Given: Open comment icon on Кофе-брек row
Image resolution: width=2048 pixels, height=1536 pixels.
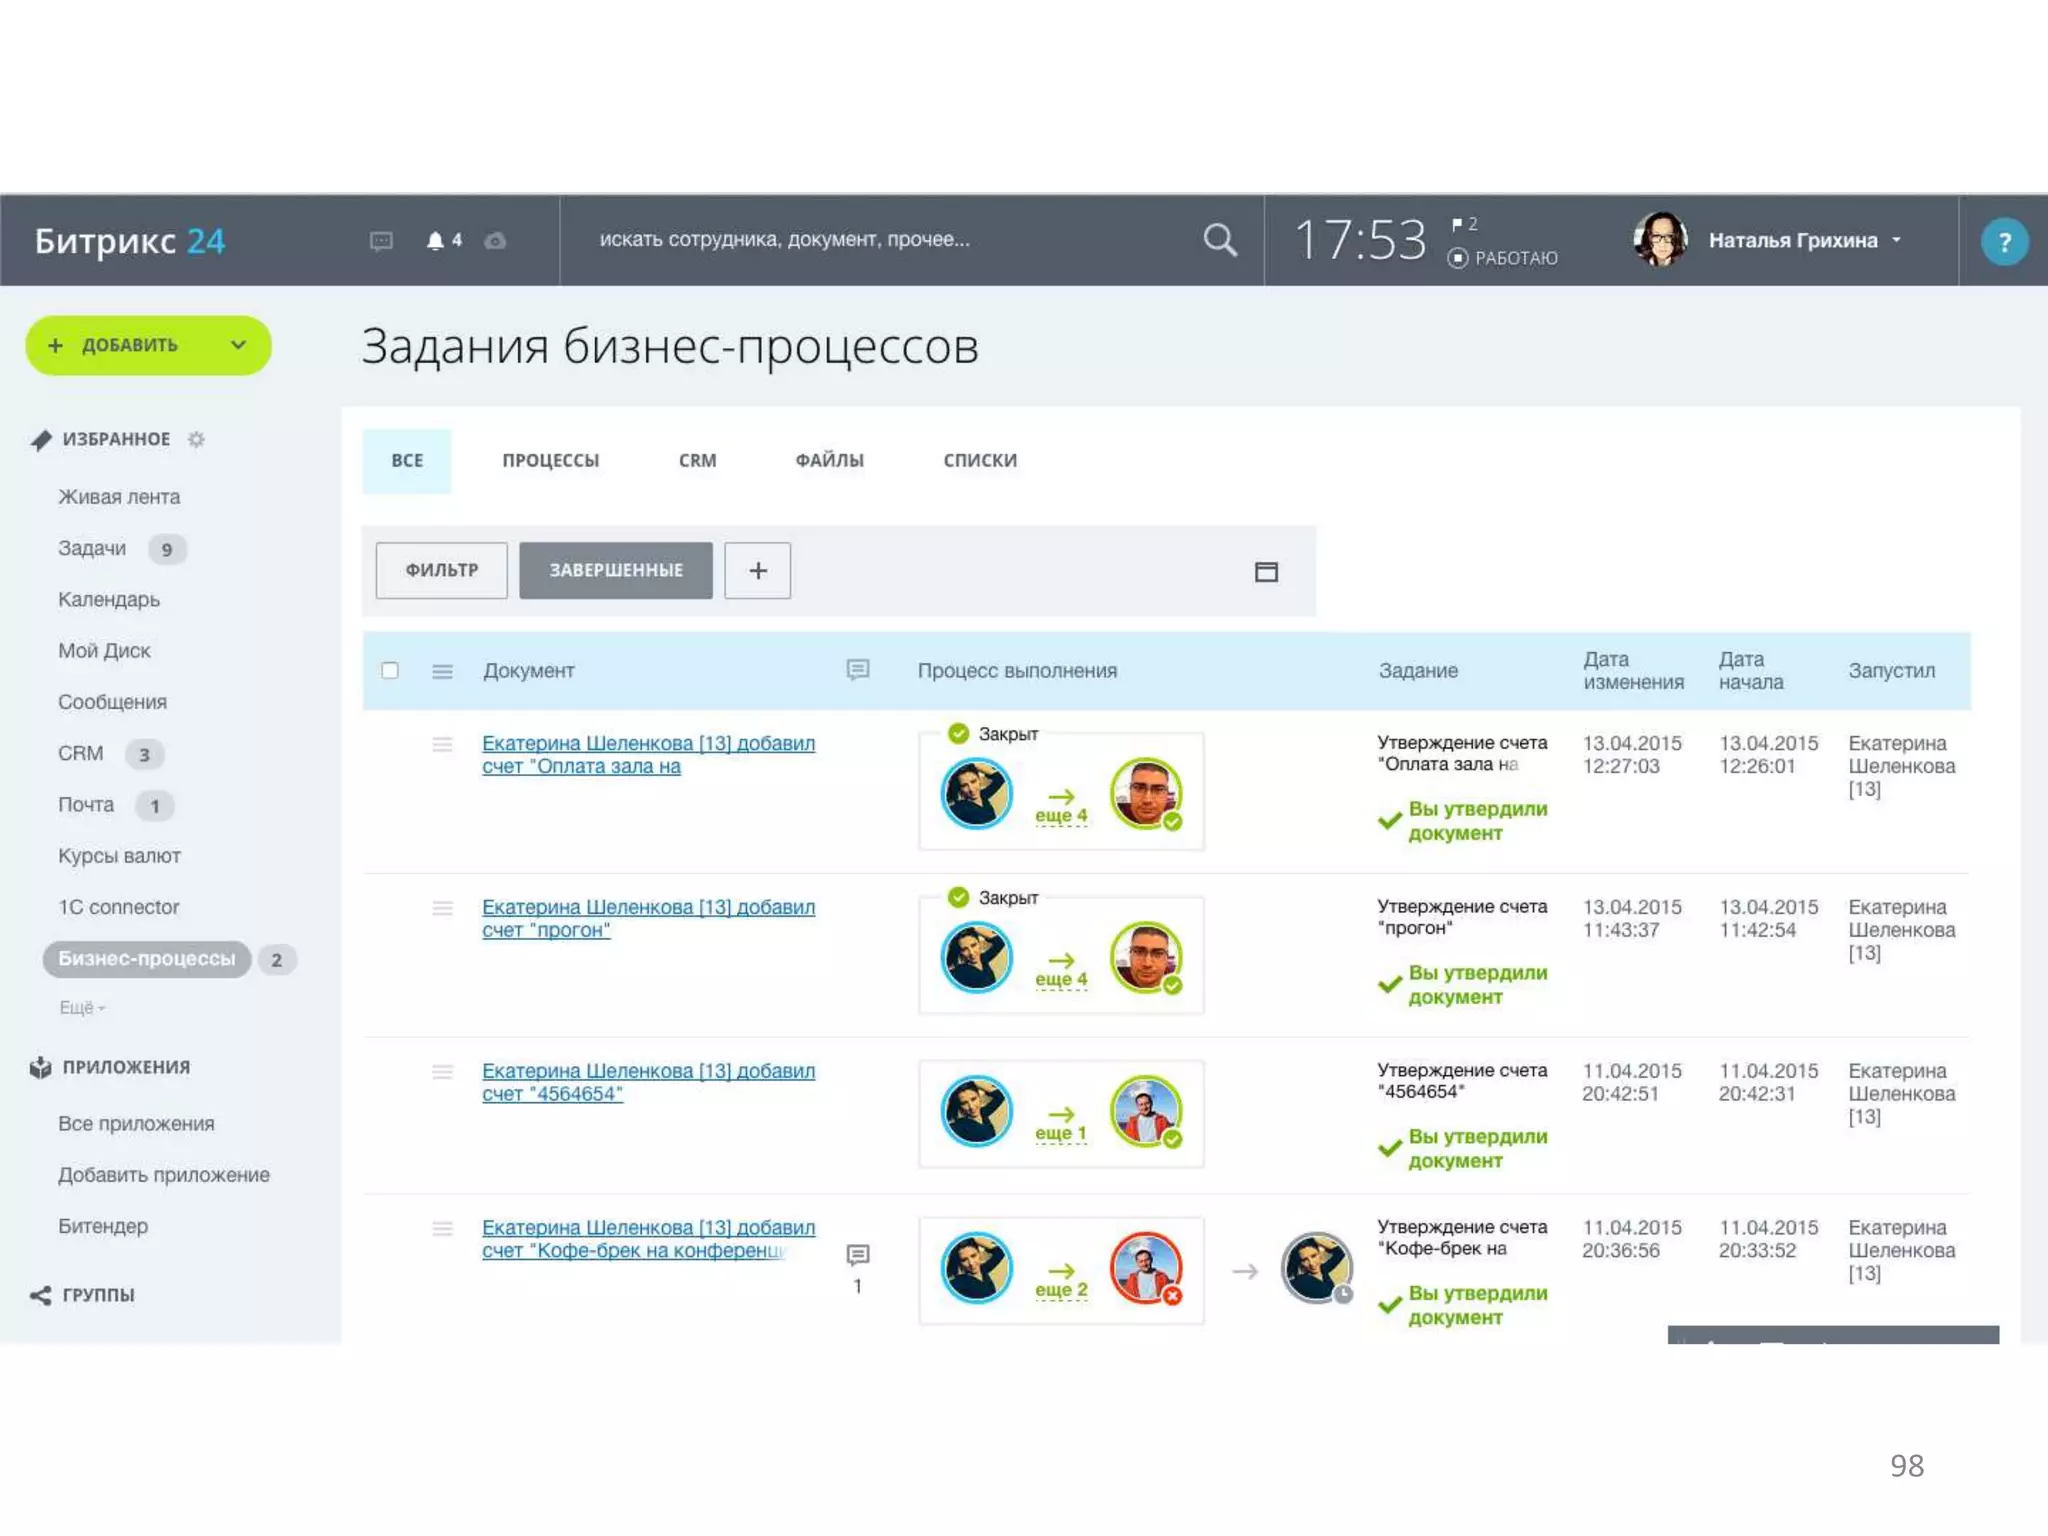Looking at the screenshot, I should pos(857,1254).
